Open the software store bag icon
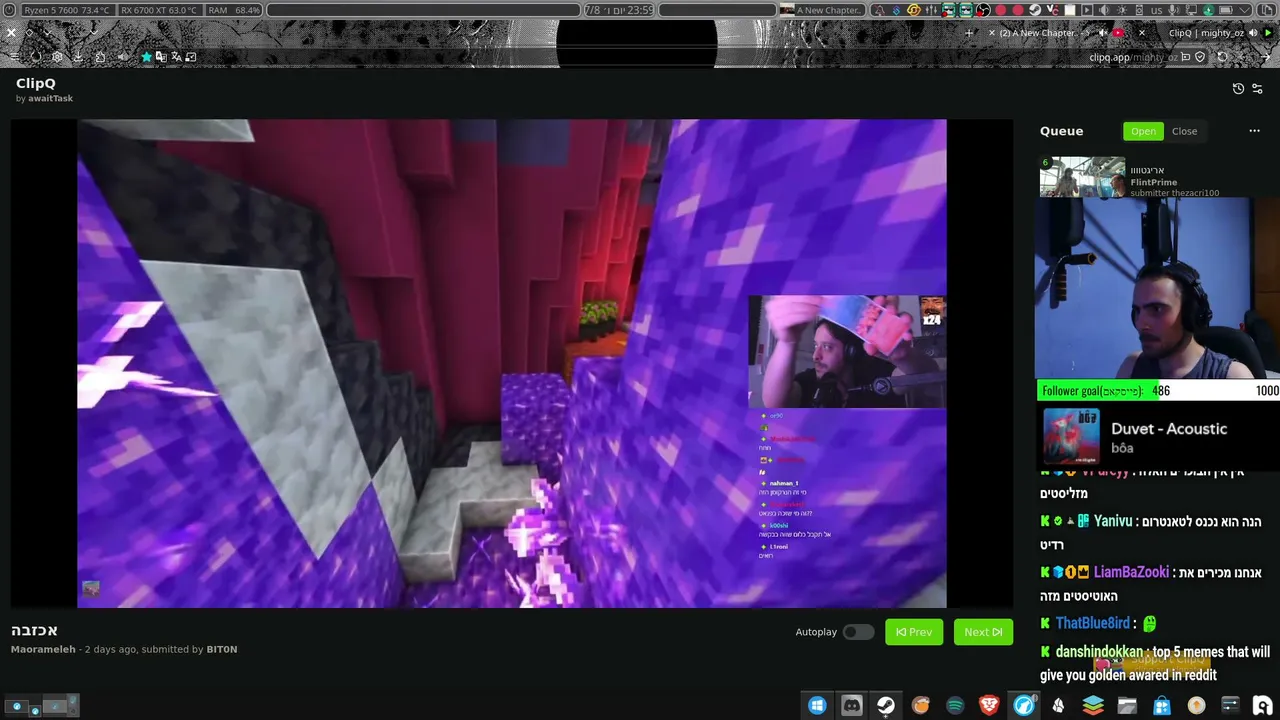 [1162, 705]
